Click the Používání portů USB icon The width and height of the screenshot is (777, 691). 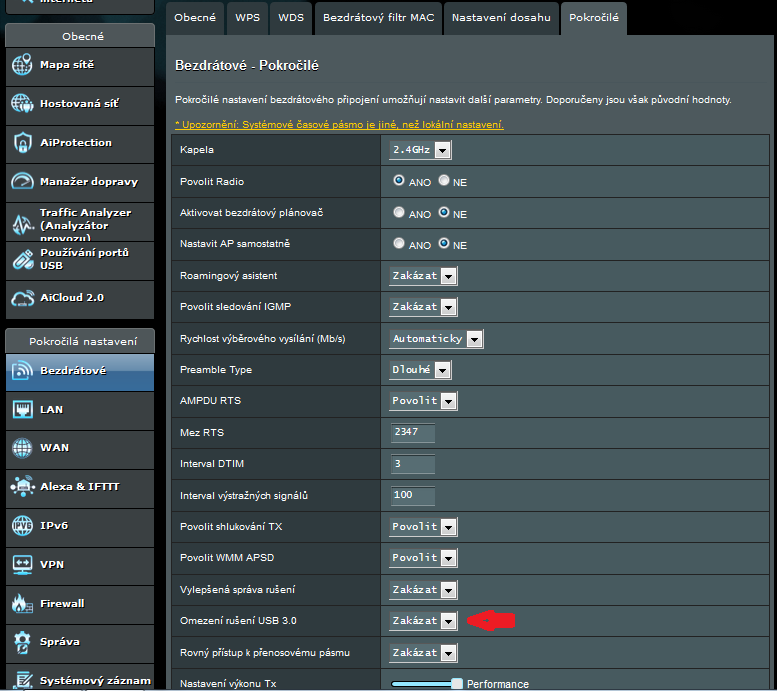pos(22,259)
